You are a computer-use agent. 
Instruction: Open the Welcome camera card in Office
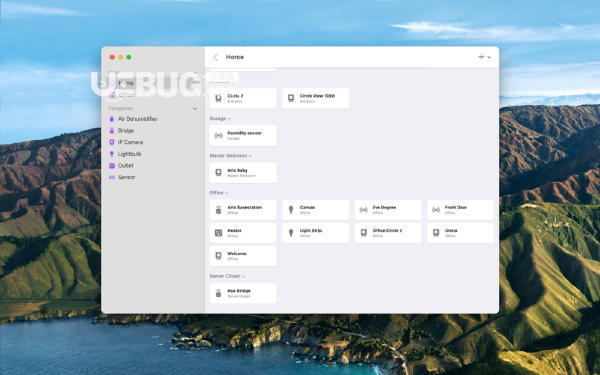point(243,256)
